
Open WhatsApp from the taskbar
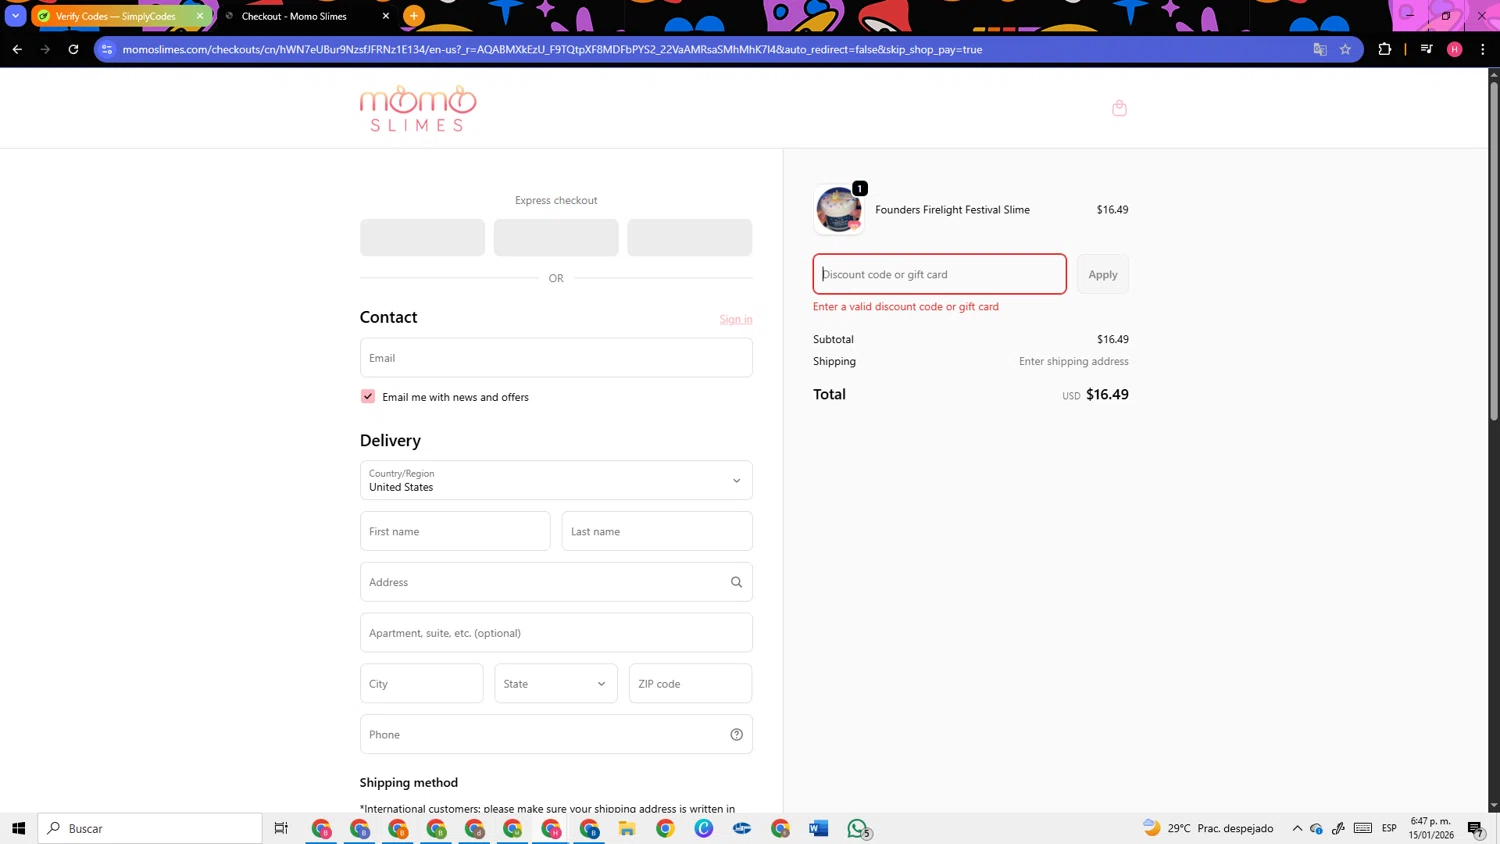(x=858, y=828)
